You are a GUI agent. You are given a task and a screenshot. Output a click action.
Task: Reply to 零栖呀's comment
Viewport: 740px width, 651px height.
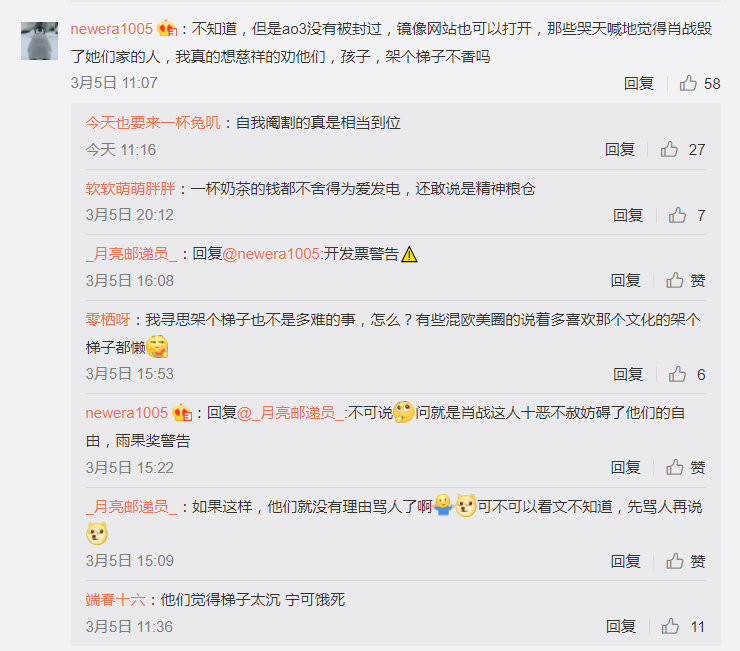tap(628, 374)
